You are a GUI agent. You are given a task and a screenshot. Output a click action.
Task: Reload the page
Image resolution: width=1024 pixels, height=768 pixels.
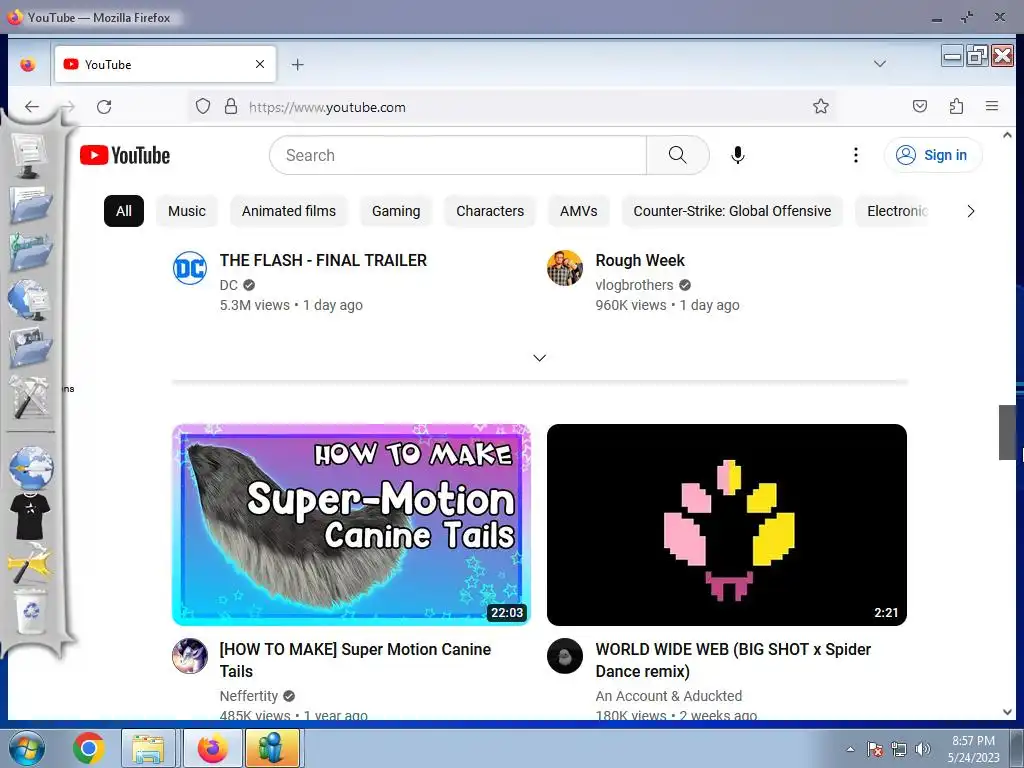[x=104, y=106]
